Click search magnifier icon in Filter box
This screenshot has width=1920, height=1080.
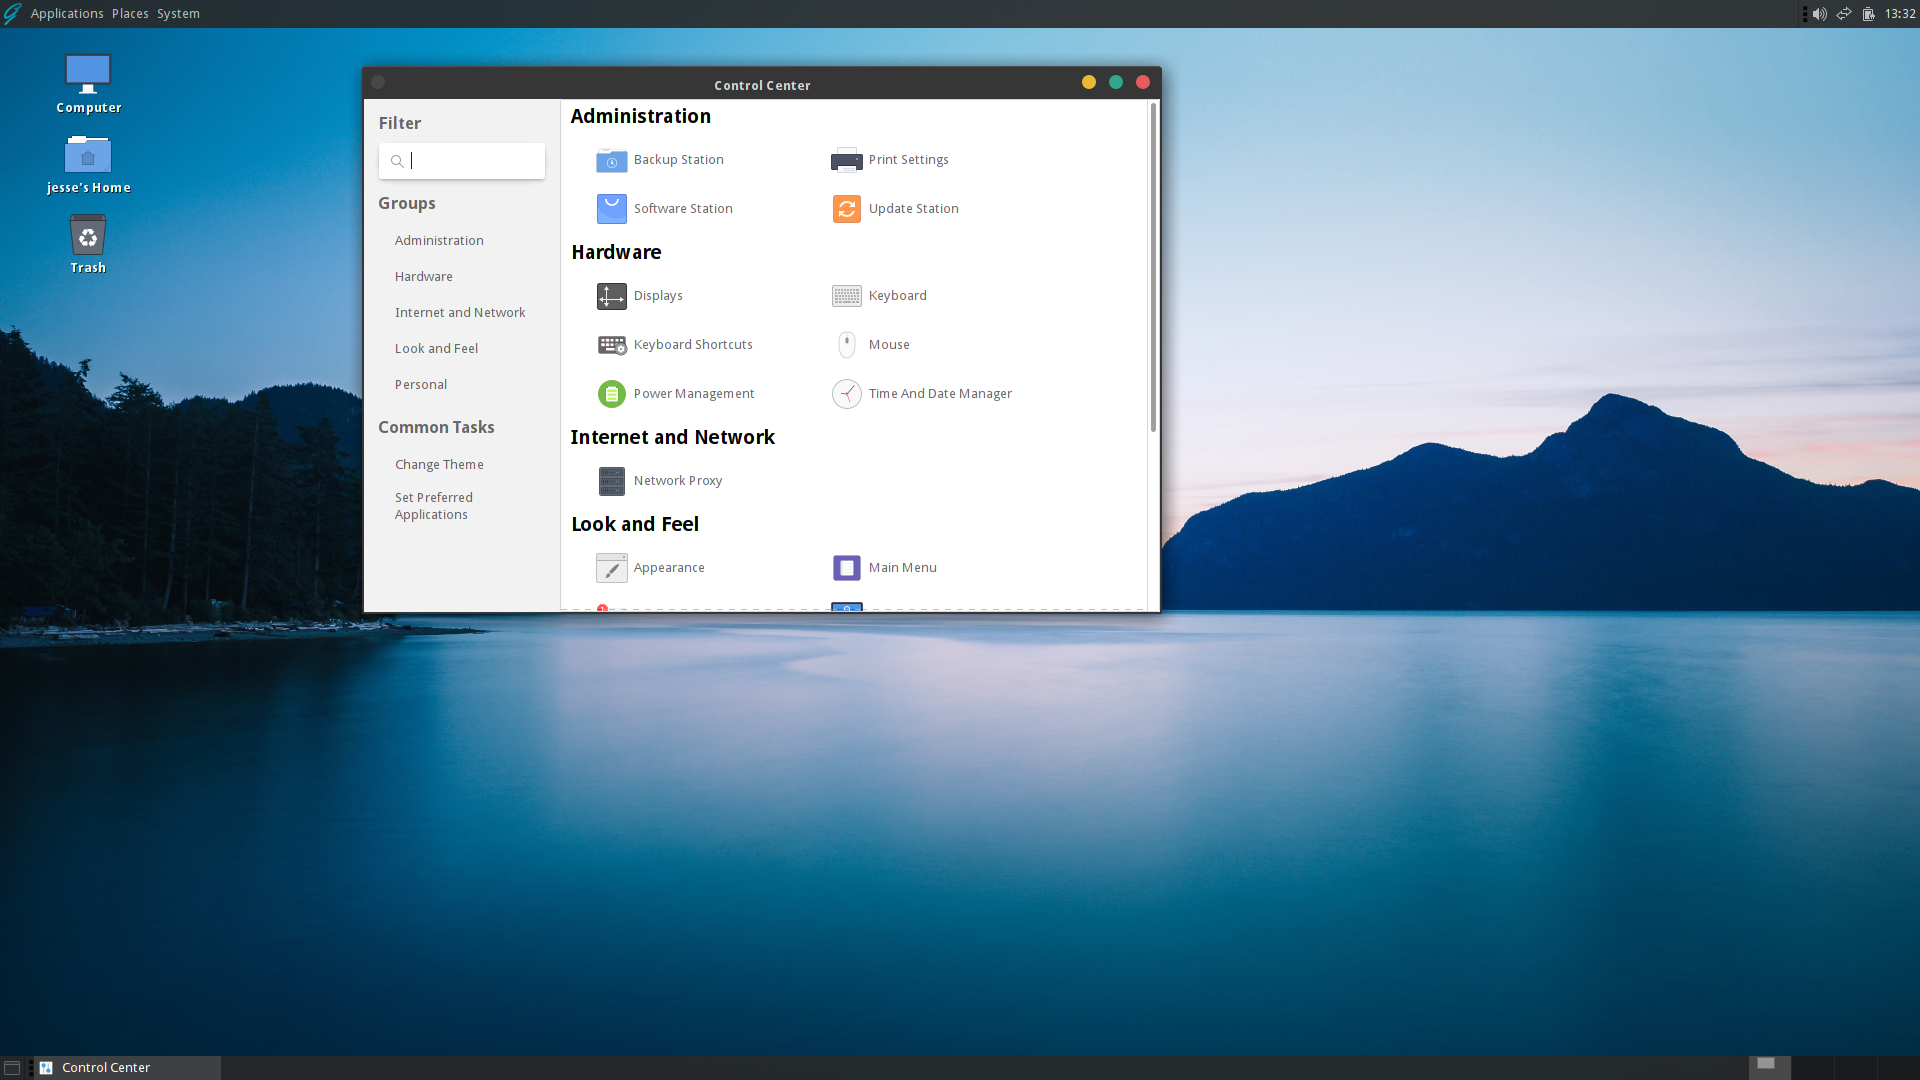(x=397, y=161)
